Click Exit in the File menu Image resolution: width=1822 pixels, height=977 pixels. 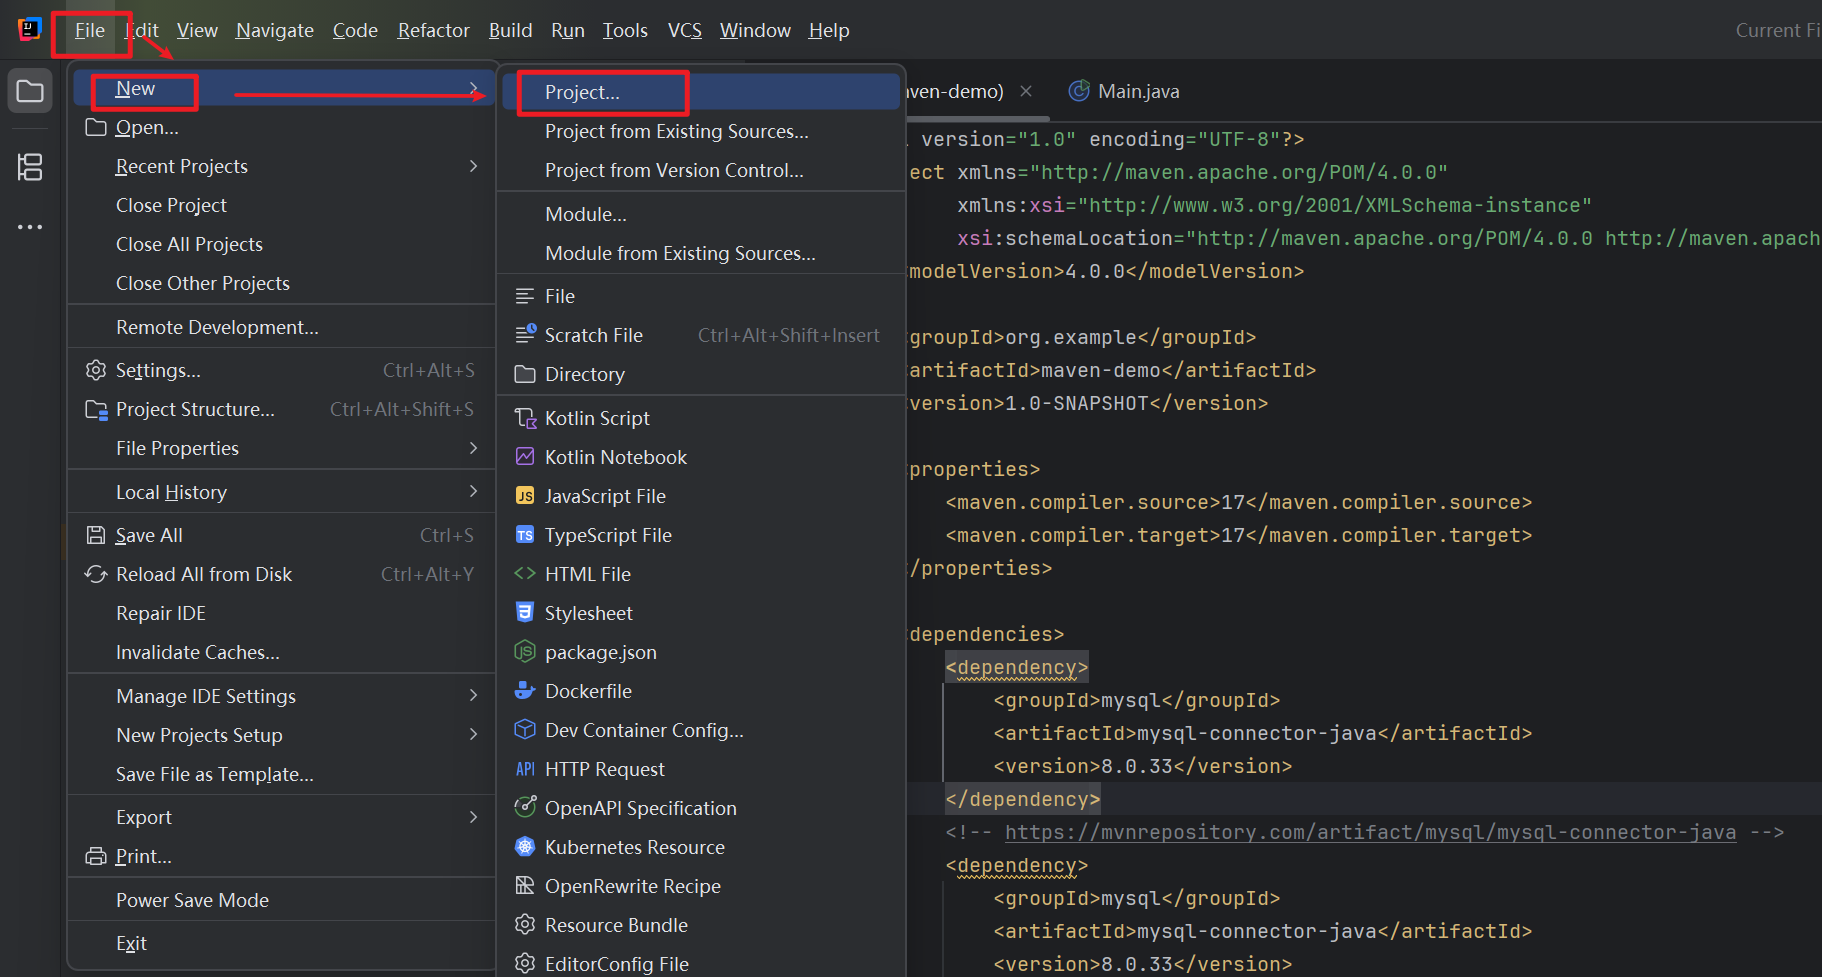pos(281,943)
